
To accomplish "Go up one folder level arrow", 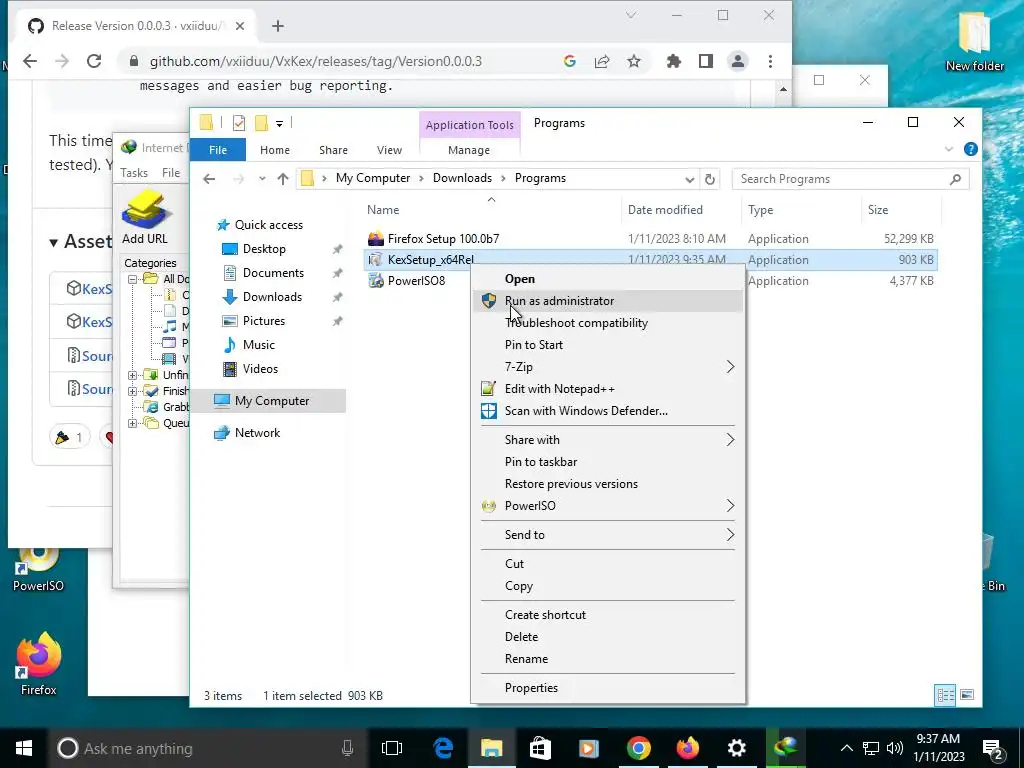I will pos(283,179).
